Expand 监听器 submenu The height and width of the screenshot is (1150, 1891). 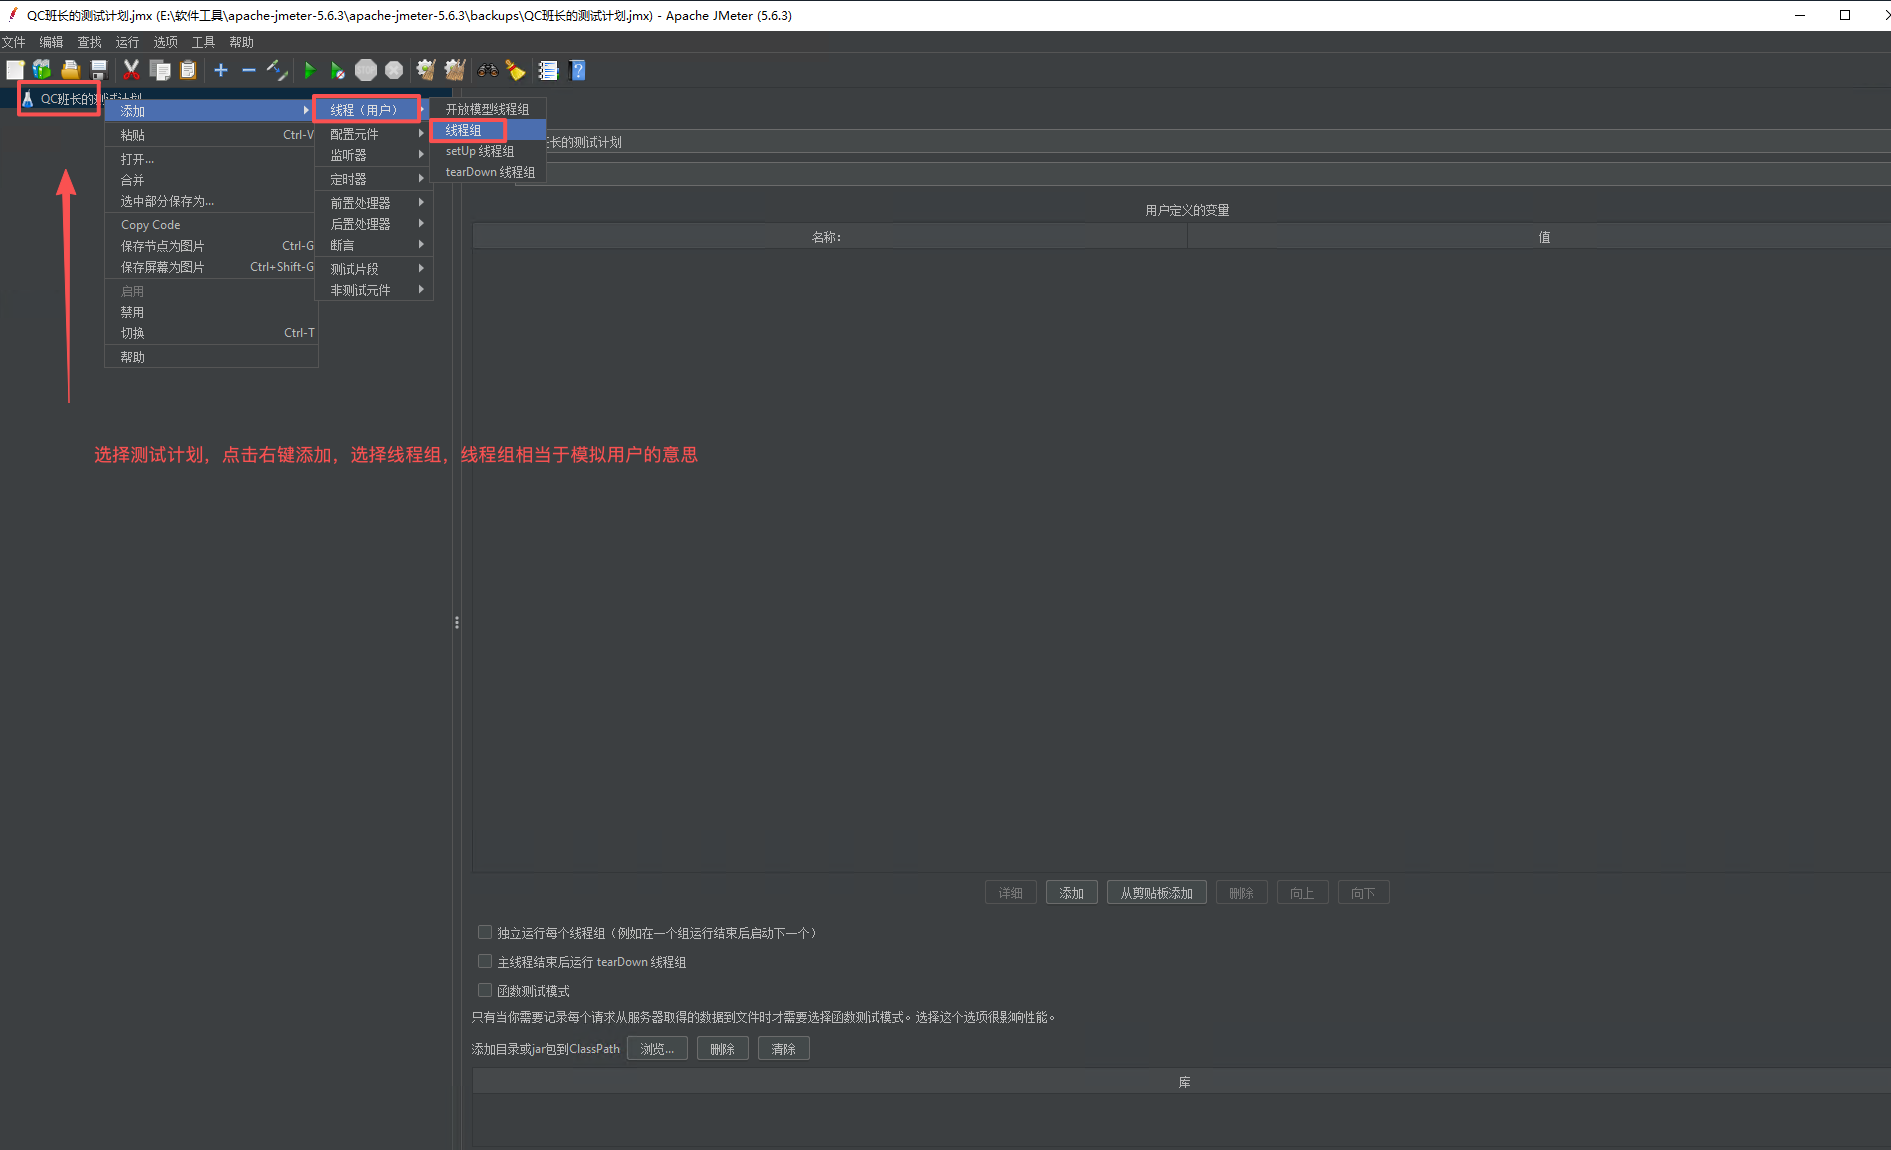coord(373,155)
